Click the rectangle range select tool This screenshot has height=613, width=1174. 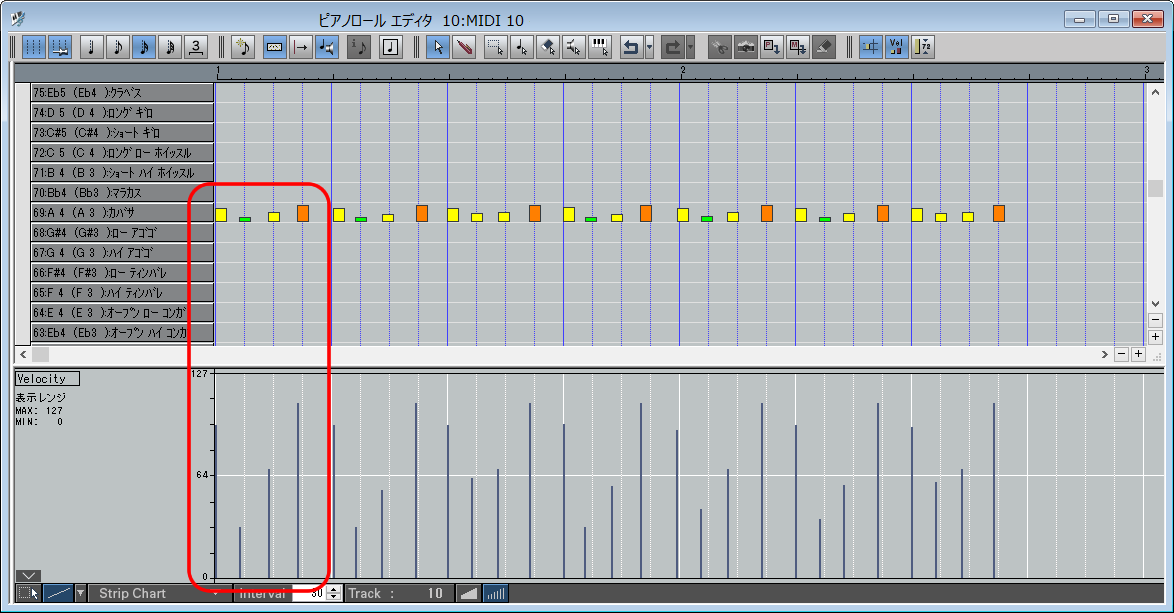[x=494, y=47]
